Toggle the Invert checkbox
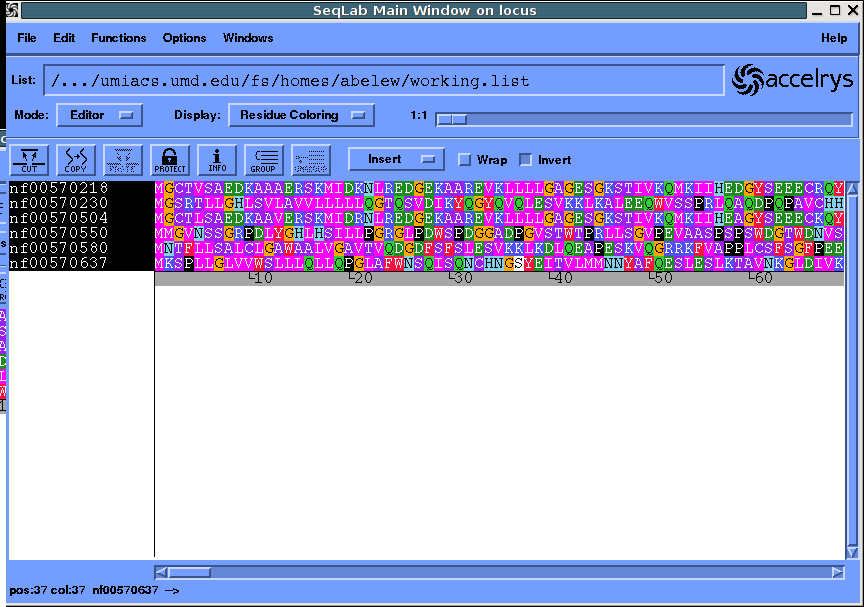The image size is (864, 607). pos(526,160)
